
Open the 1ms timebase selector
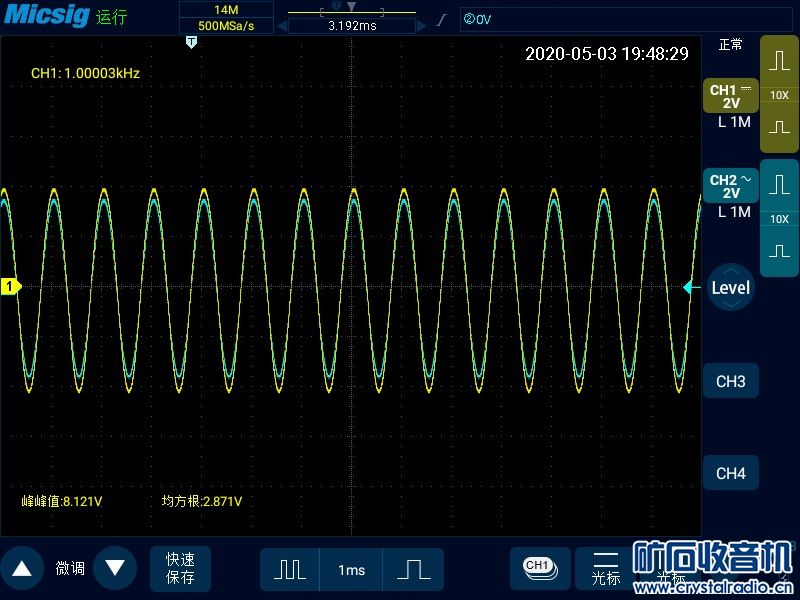coord(351,569)
